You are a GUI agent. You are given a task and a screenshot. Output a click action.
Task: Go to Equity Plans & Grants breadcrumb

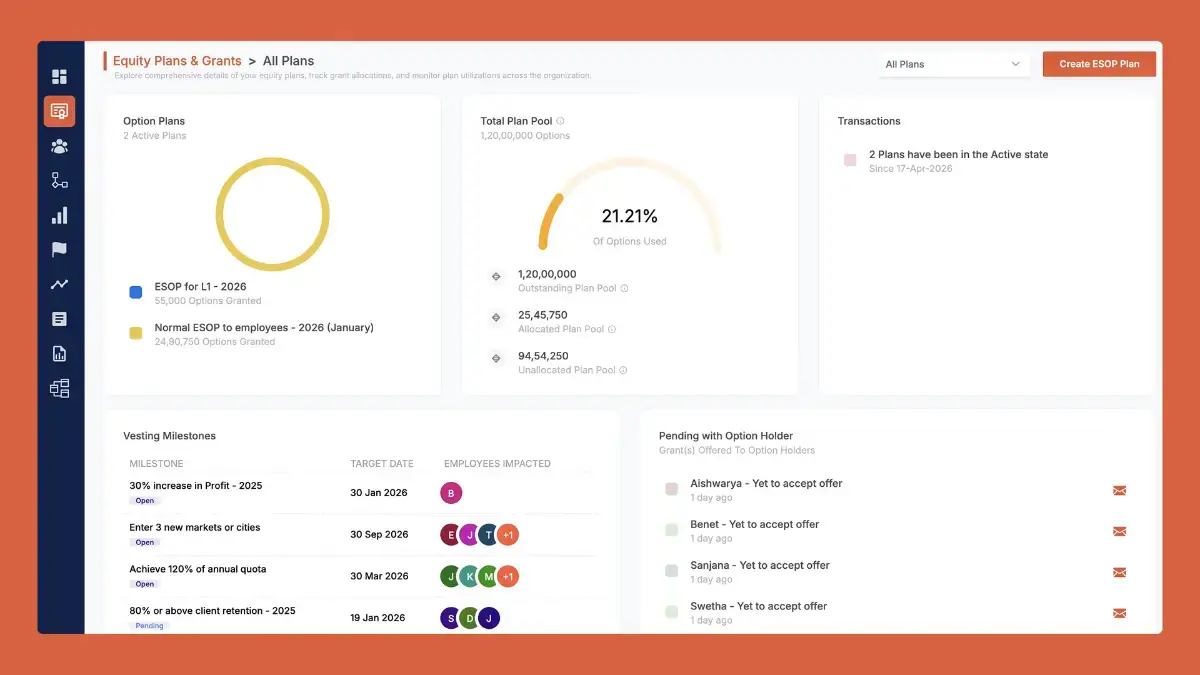click(177, 61)
